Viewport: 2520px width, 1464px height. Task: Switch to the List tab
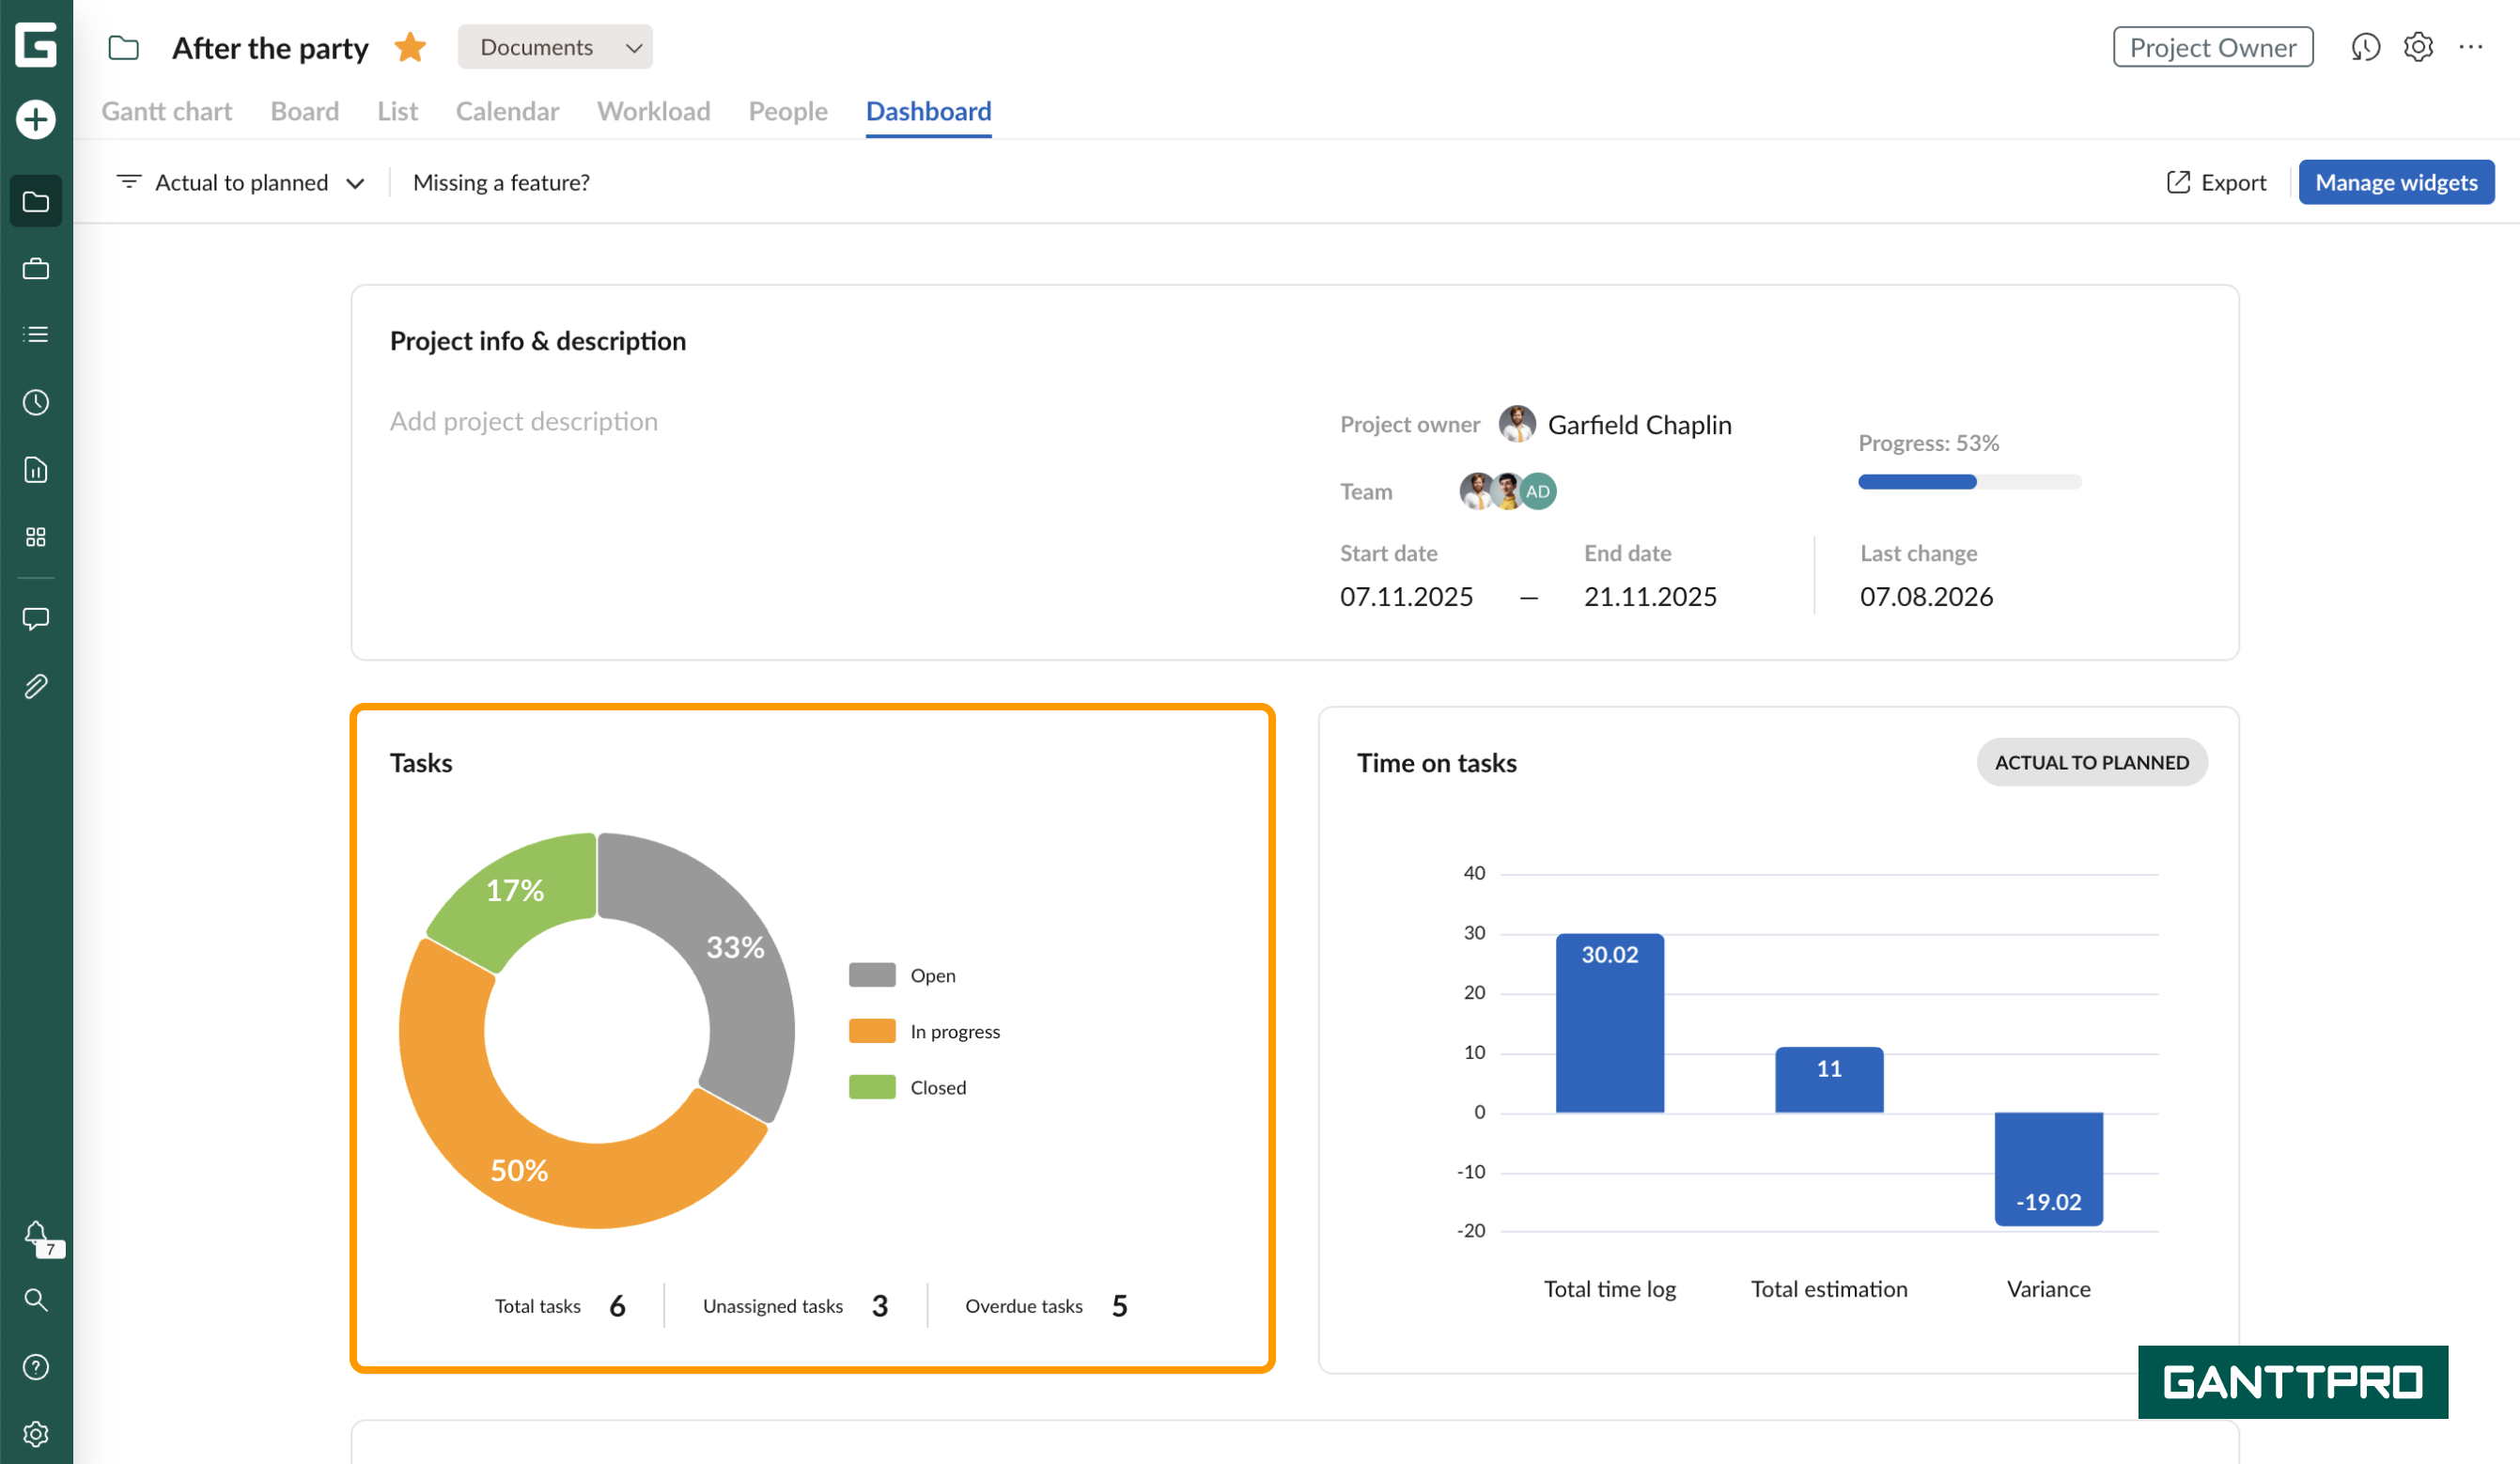tap(398, 111)
